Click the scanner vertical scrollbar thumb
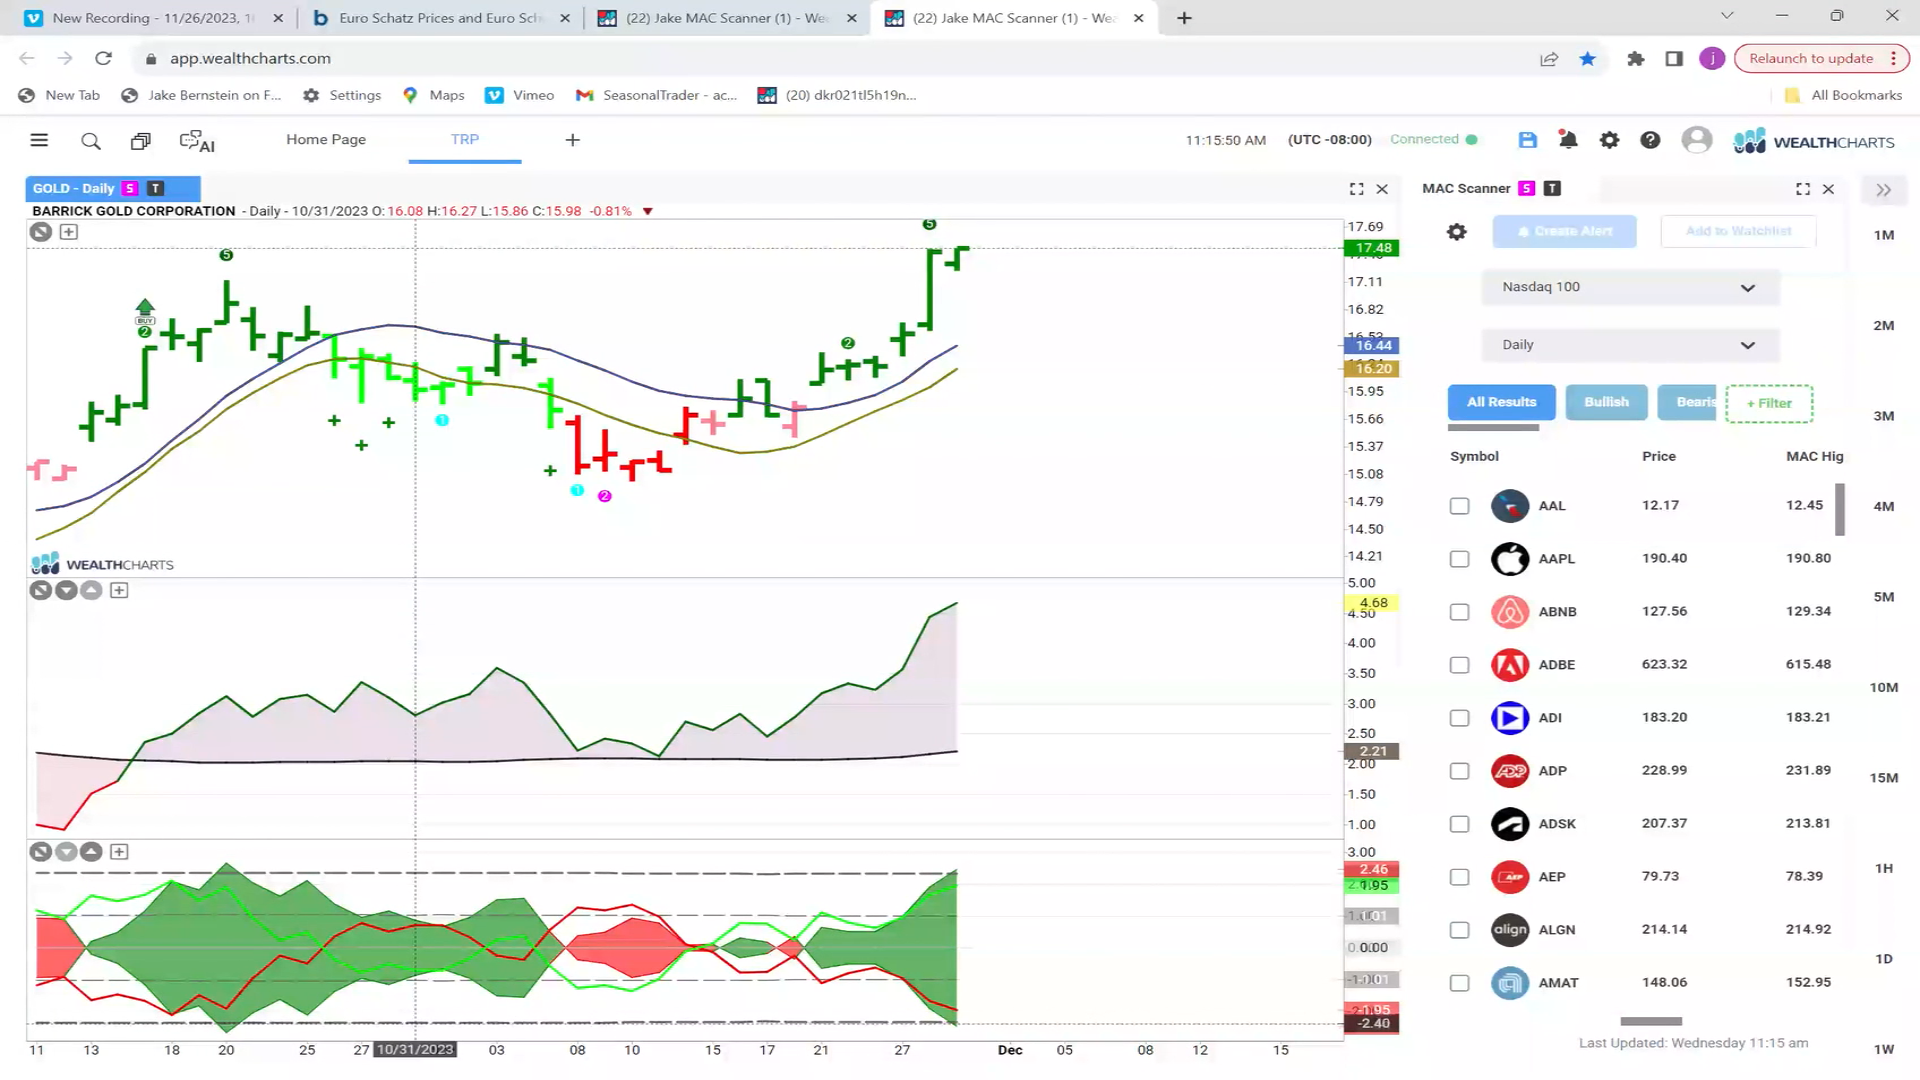This screenshot has width=1920, height=1080. [x=1840, y=510]
